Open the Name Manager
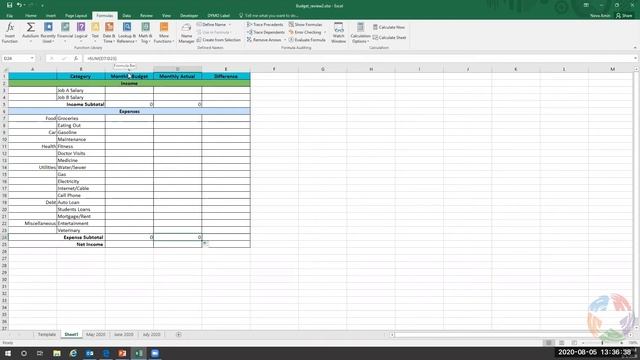The width and height of the screenshot is (640, 360). click(x=186, y=33)
